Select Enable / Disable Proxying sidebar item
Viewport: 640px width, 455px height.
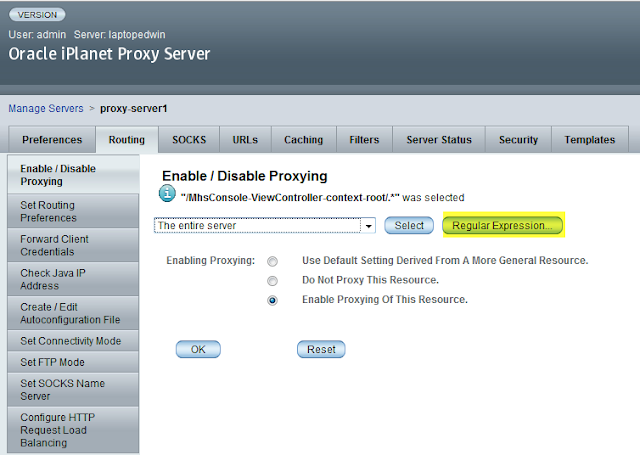click(73, 175)
